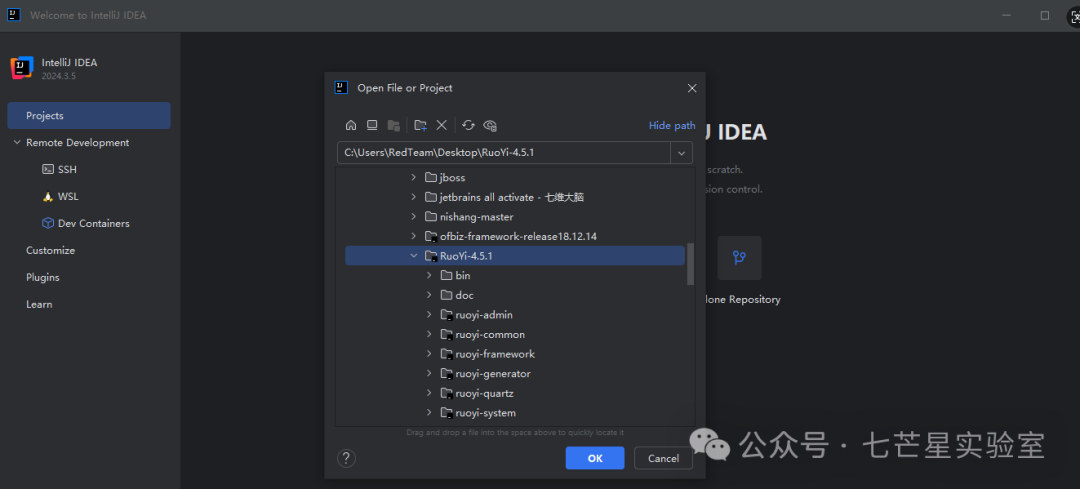This screenshot has width=1080, height=489.
Task: Click the delete (X) toolbar icon
Action: [x=442, y=125]
